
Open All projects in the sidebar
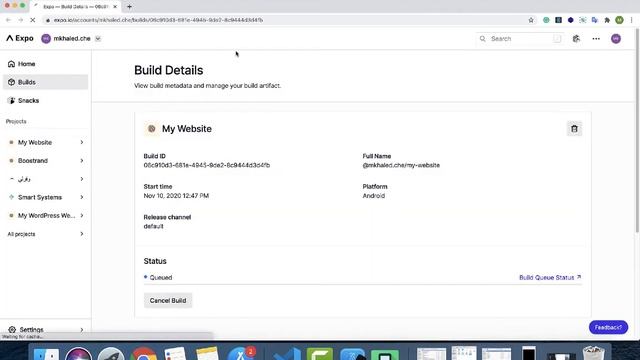tap(21, 234)
